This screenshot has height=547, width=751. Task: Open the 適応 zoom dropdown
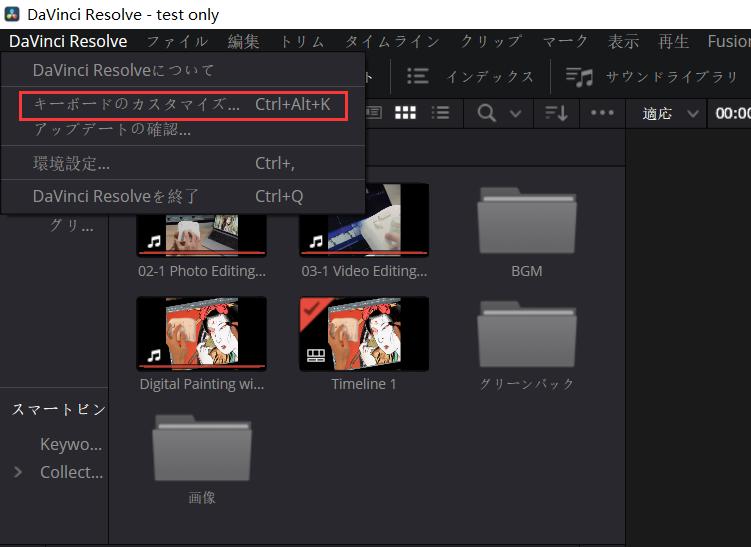[671, 114]
